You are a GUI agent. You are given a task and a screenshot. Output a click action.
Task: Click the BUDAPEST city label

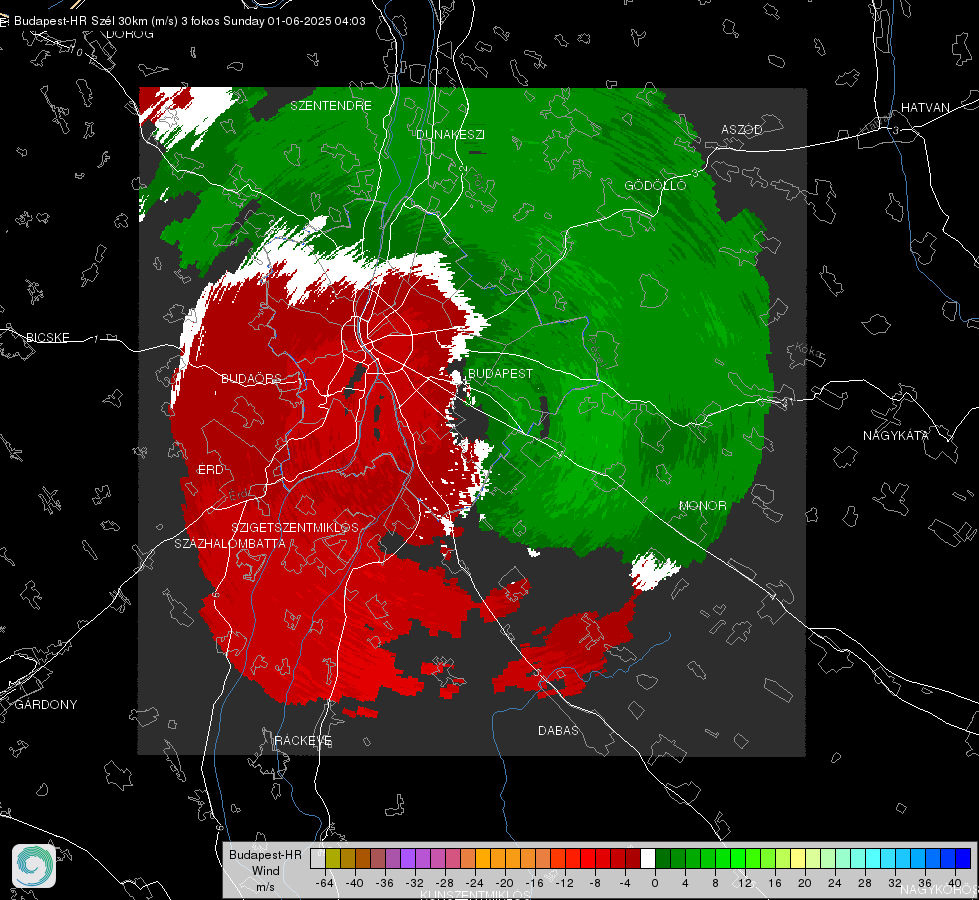[x=501, y=373]
